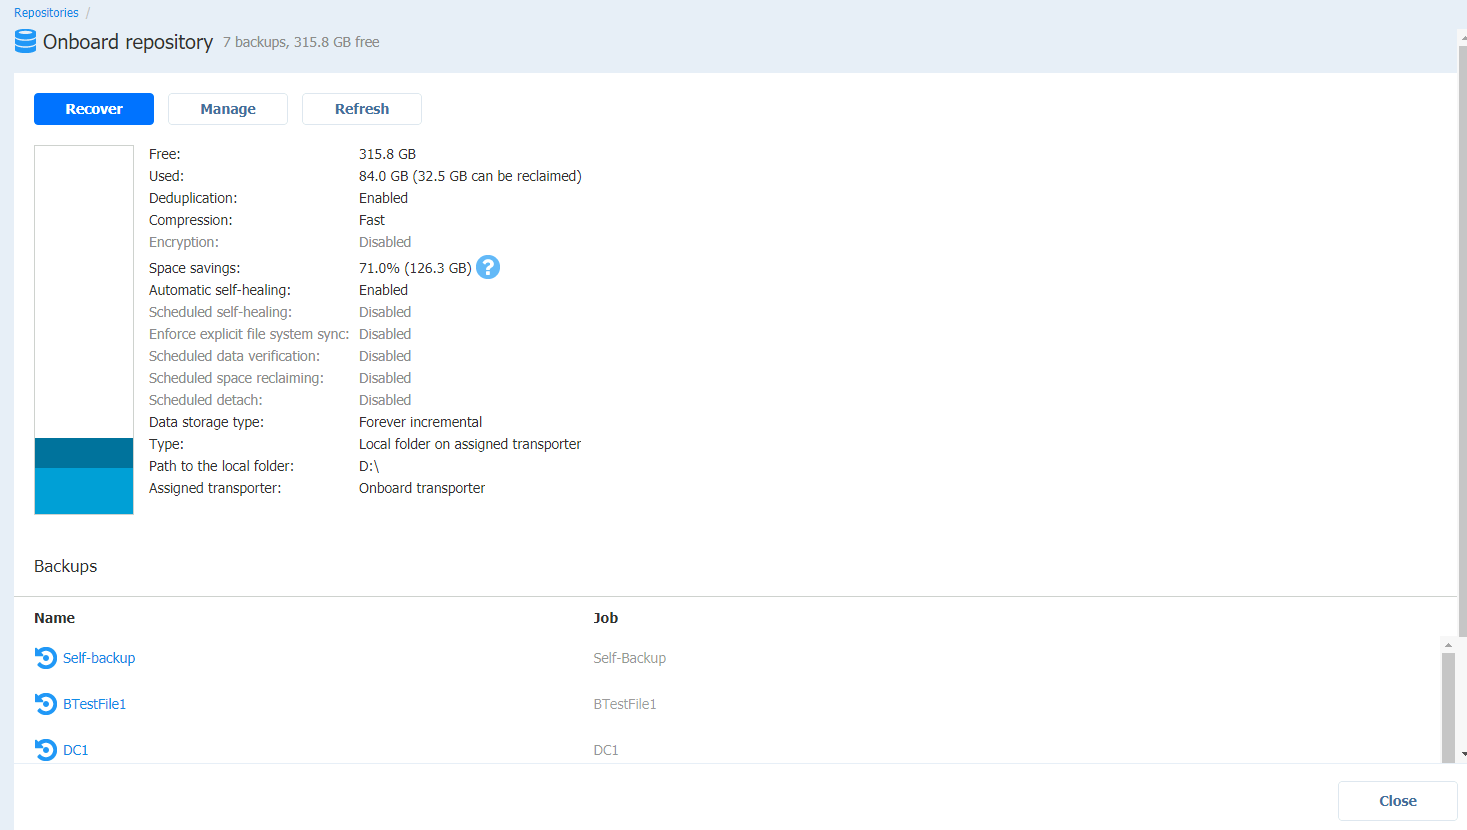Click the '315.8 GB' free value
This screenshot has width=1467, height=830.
pyautogui.click(x=388, y=154)
